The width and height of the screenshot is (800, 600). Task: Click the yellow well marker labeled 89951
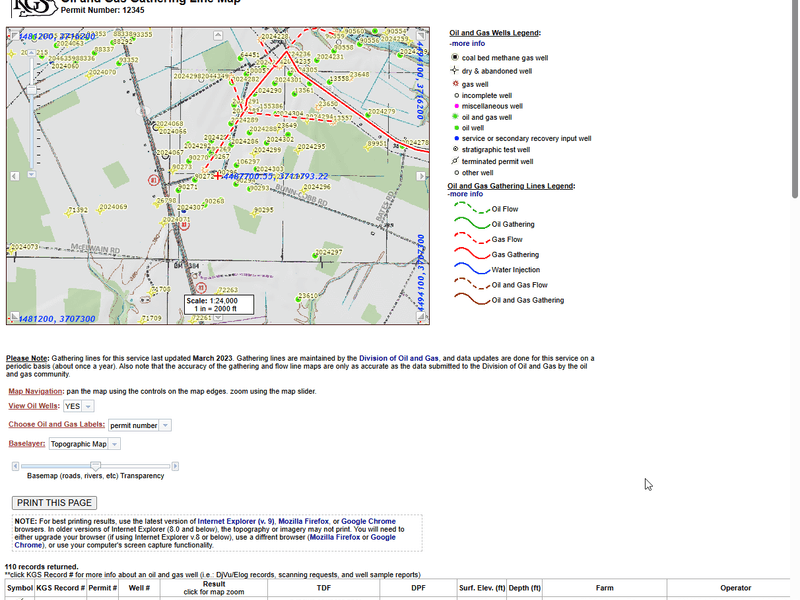(367, 147)
